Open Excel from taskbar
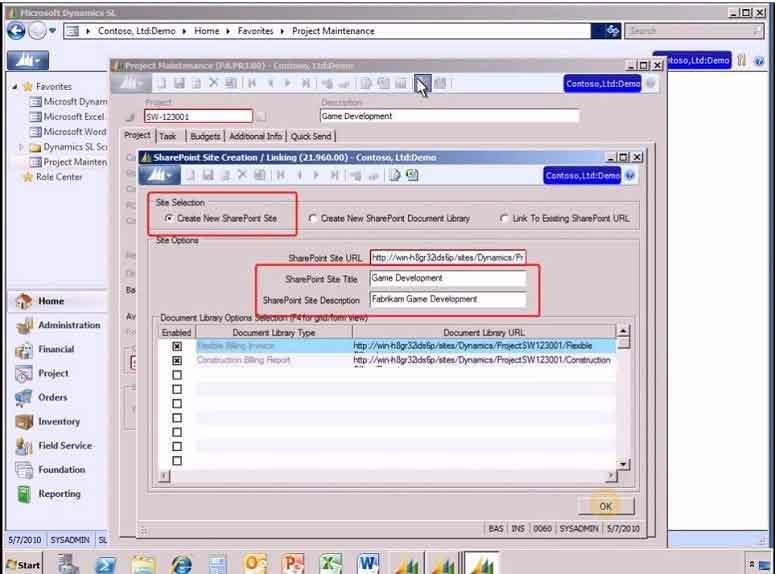 coord(331,564)
